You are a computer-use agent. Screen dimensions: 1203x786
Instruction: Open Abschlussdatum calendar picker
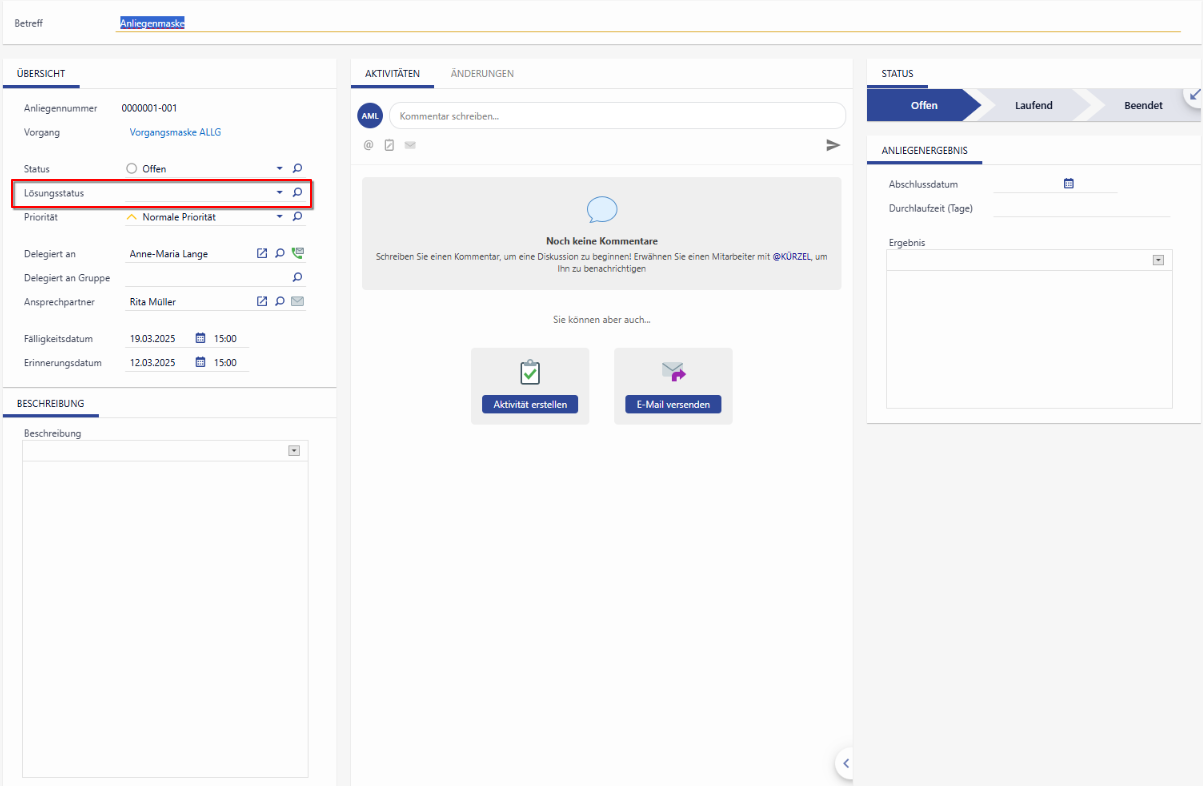pos(1069,184)
